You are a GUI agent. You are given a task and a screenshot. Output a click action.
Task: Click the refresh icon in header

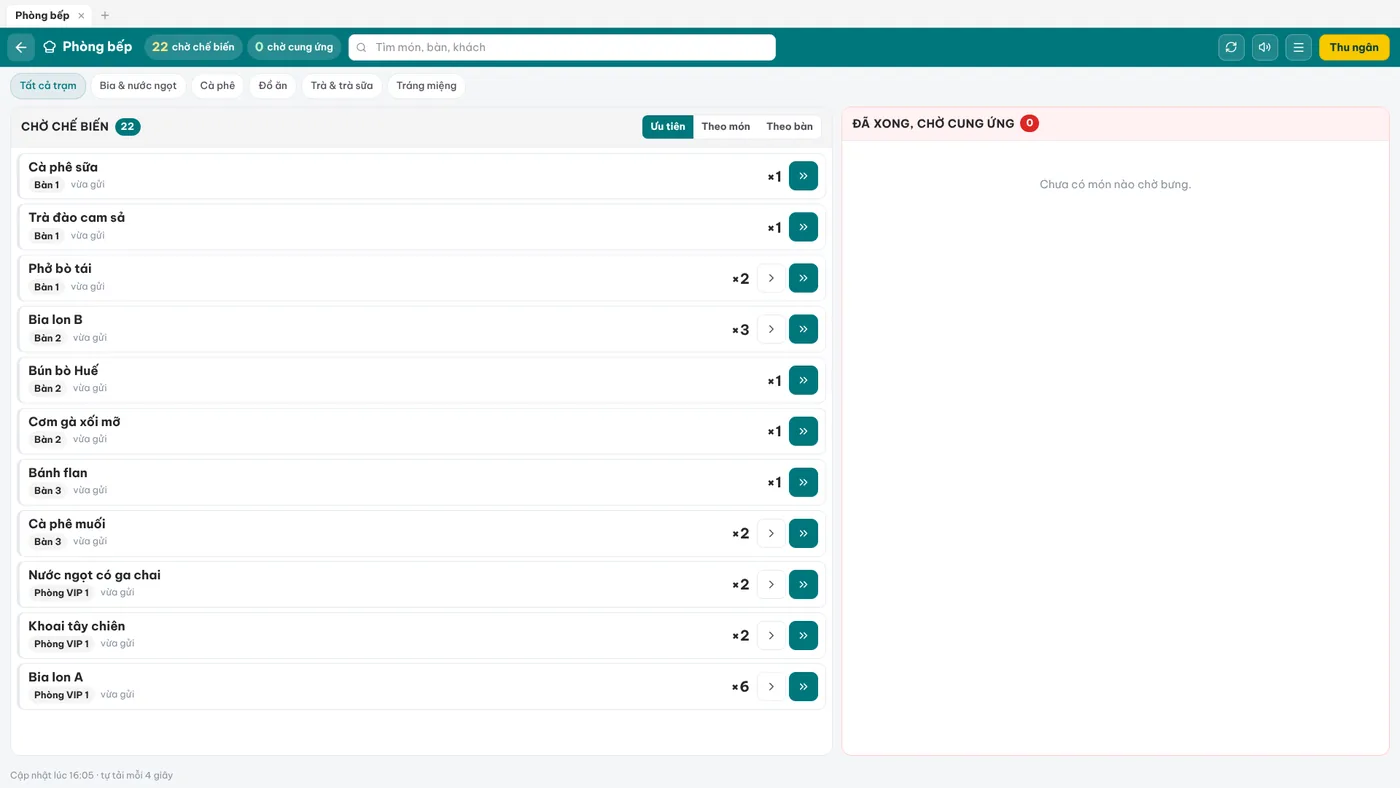(x=1231, y=47)
